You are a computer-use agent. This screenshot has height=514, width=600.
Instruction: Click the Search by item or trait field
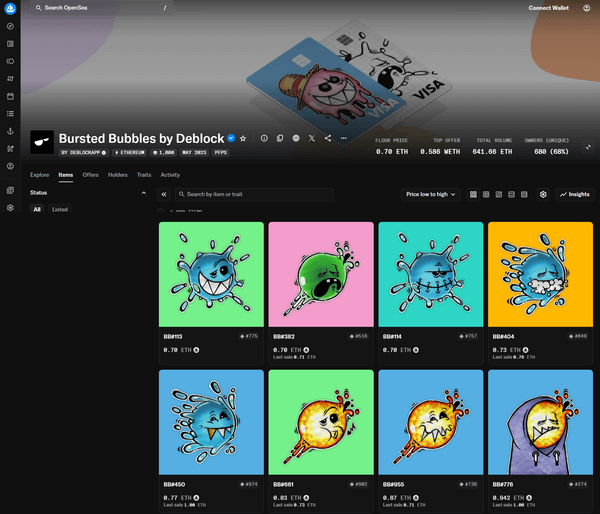(283, 194)
